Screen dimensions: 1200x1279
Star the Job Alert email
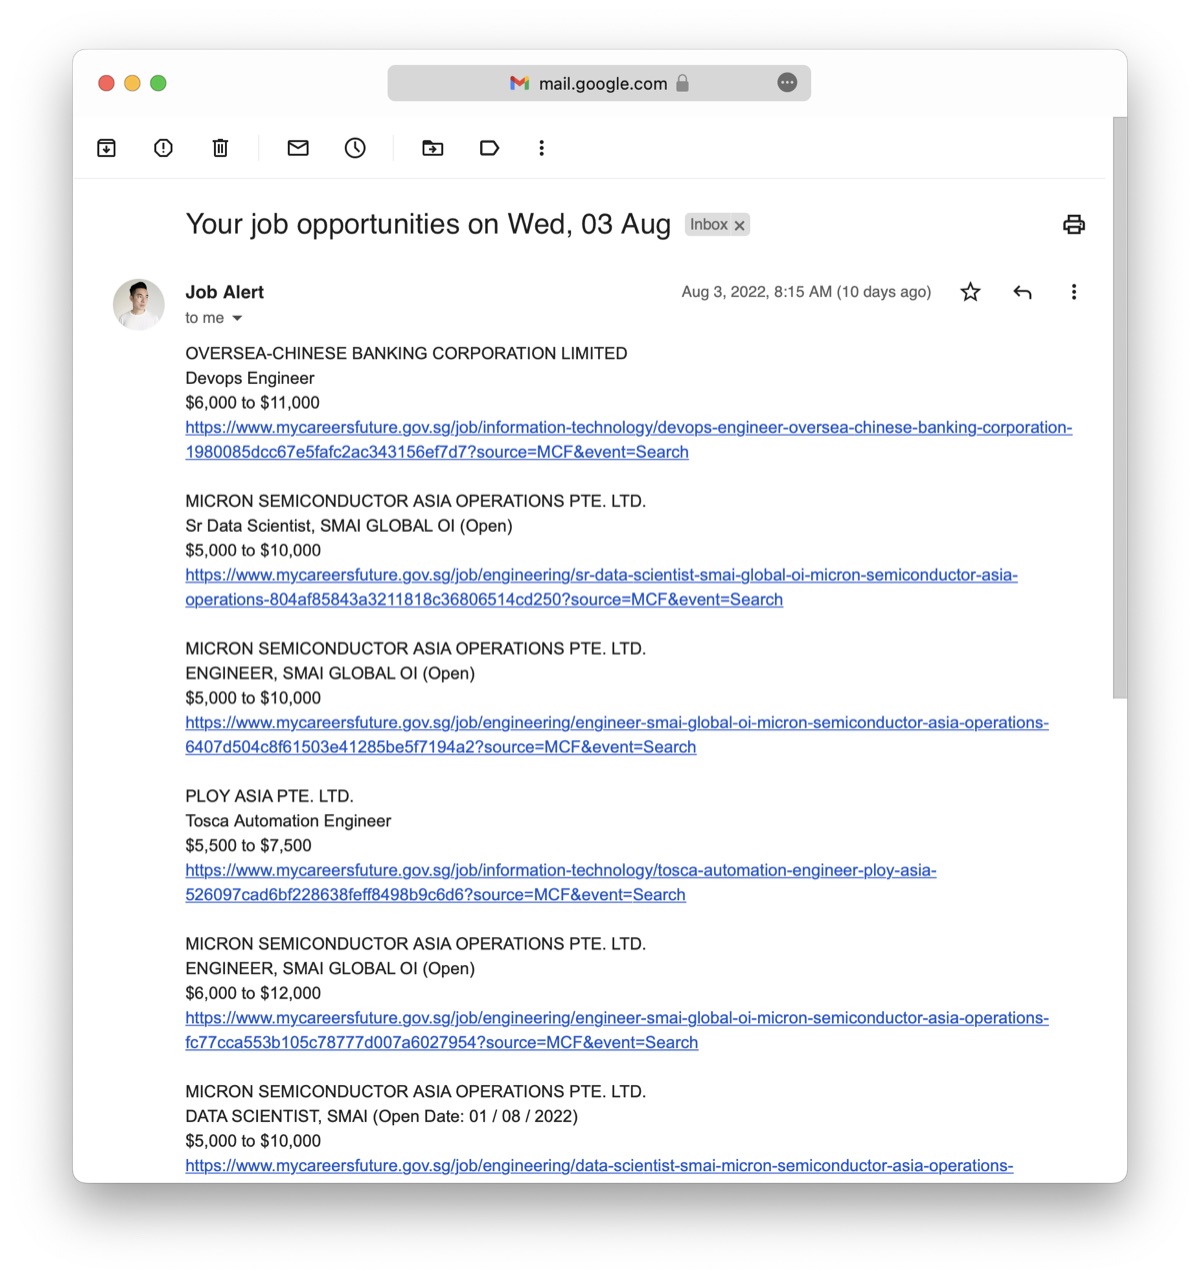coord(970,292)
